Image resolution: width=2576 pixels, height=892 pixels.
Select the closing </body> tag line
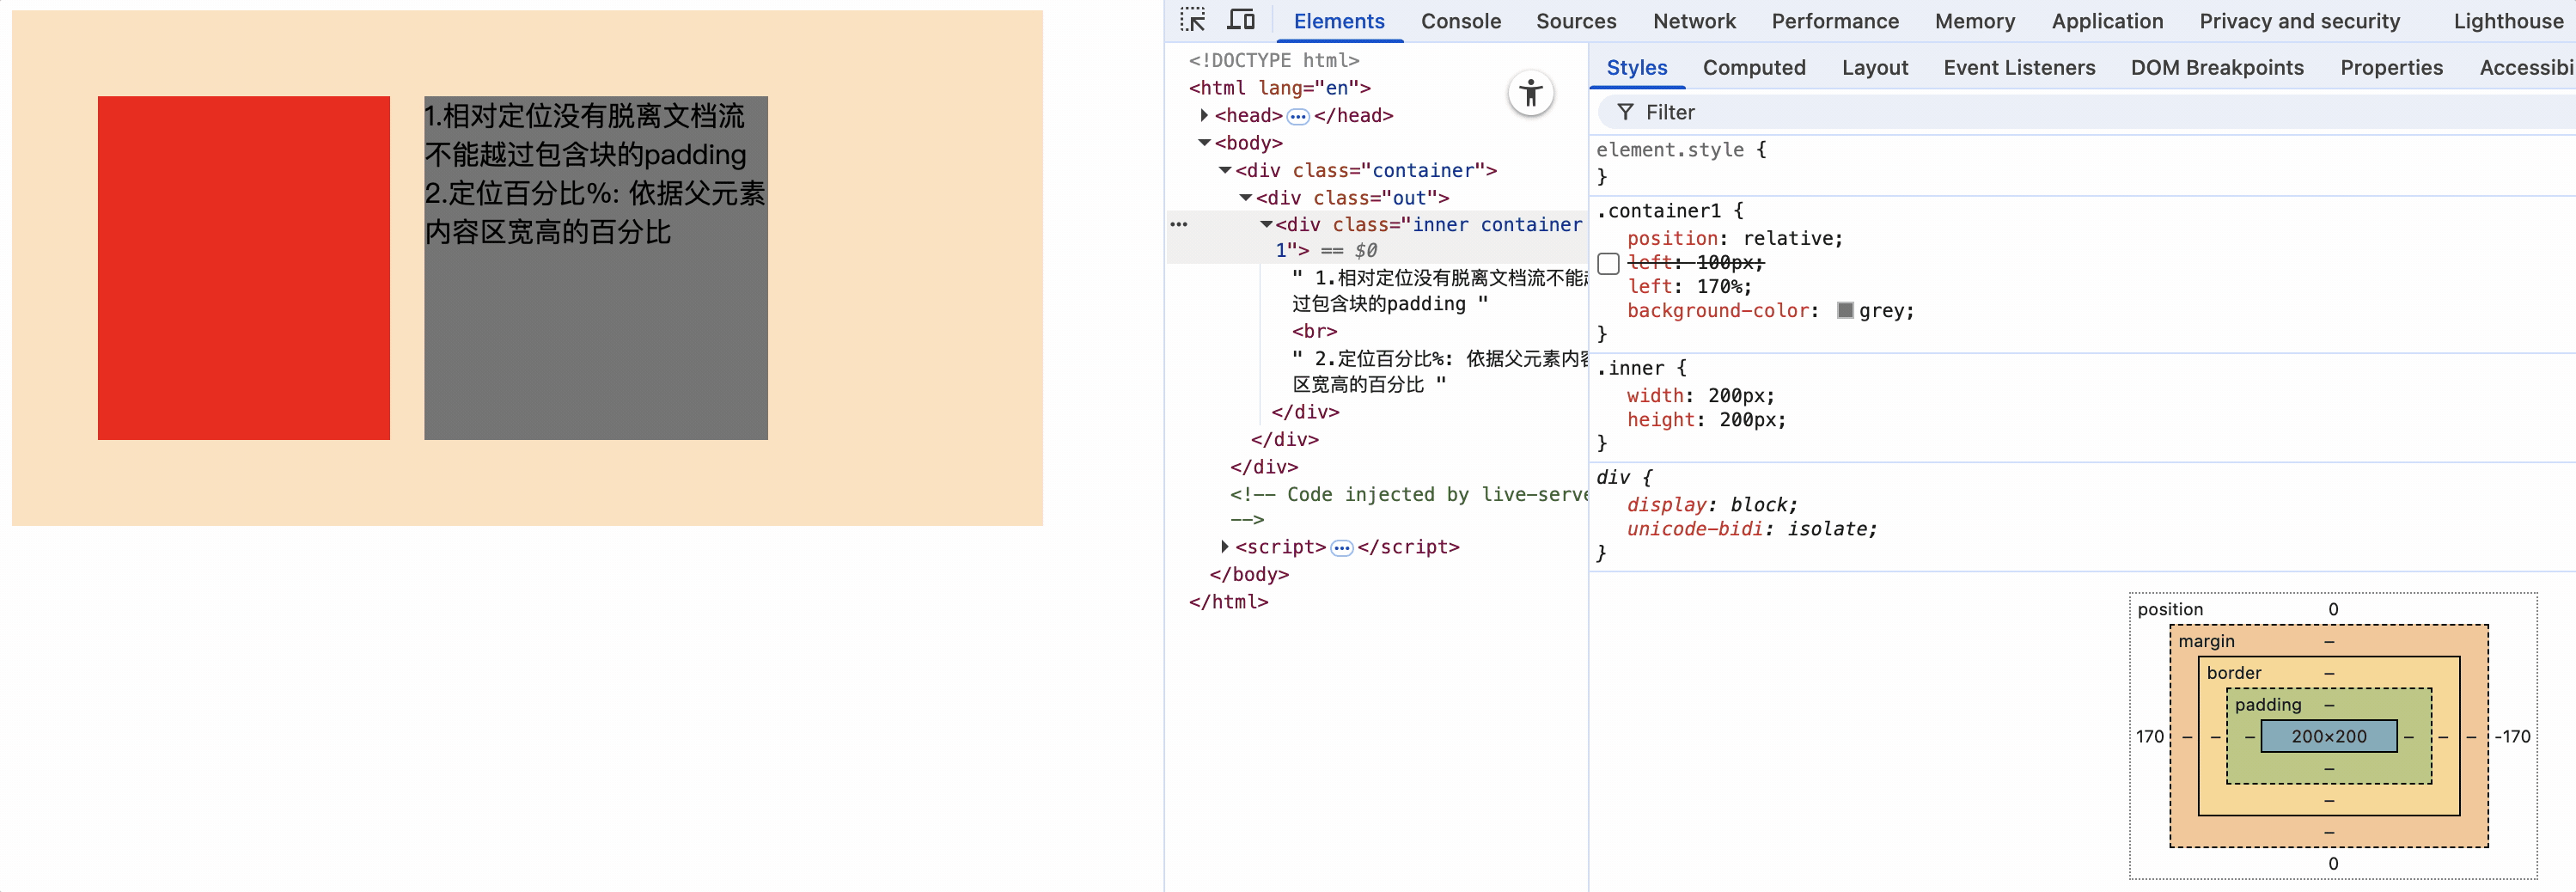tap(1249, 574)
